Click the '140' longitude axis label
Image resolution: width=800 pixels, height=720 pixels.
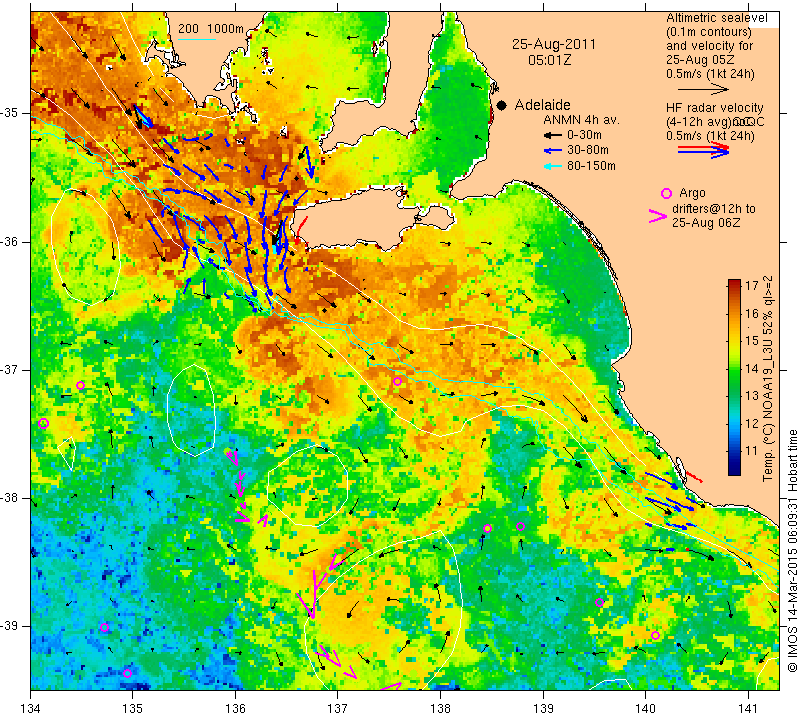(x=645, y=708)
